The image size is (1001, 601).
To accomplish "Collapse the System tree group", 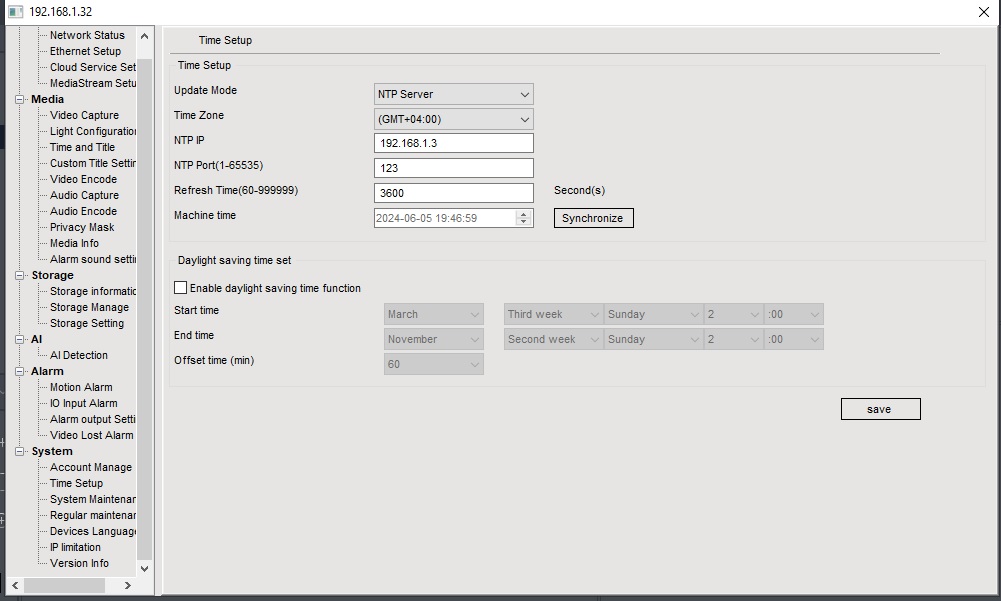I will (x=20, y=452).
